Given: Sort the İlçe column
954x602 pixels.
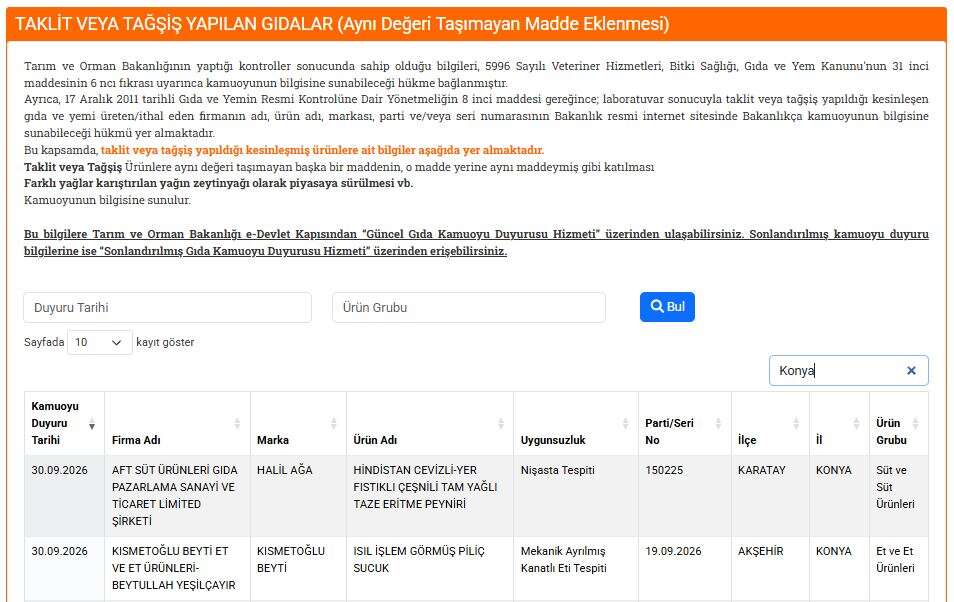Looking at the screenshot, I should point(796,424).
